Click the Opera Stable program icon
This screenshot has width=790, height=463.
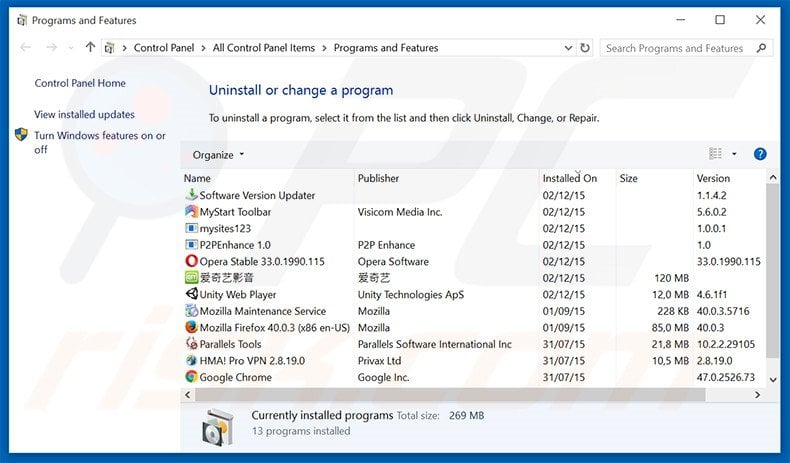click(191, 261)
